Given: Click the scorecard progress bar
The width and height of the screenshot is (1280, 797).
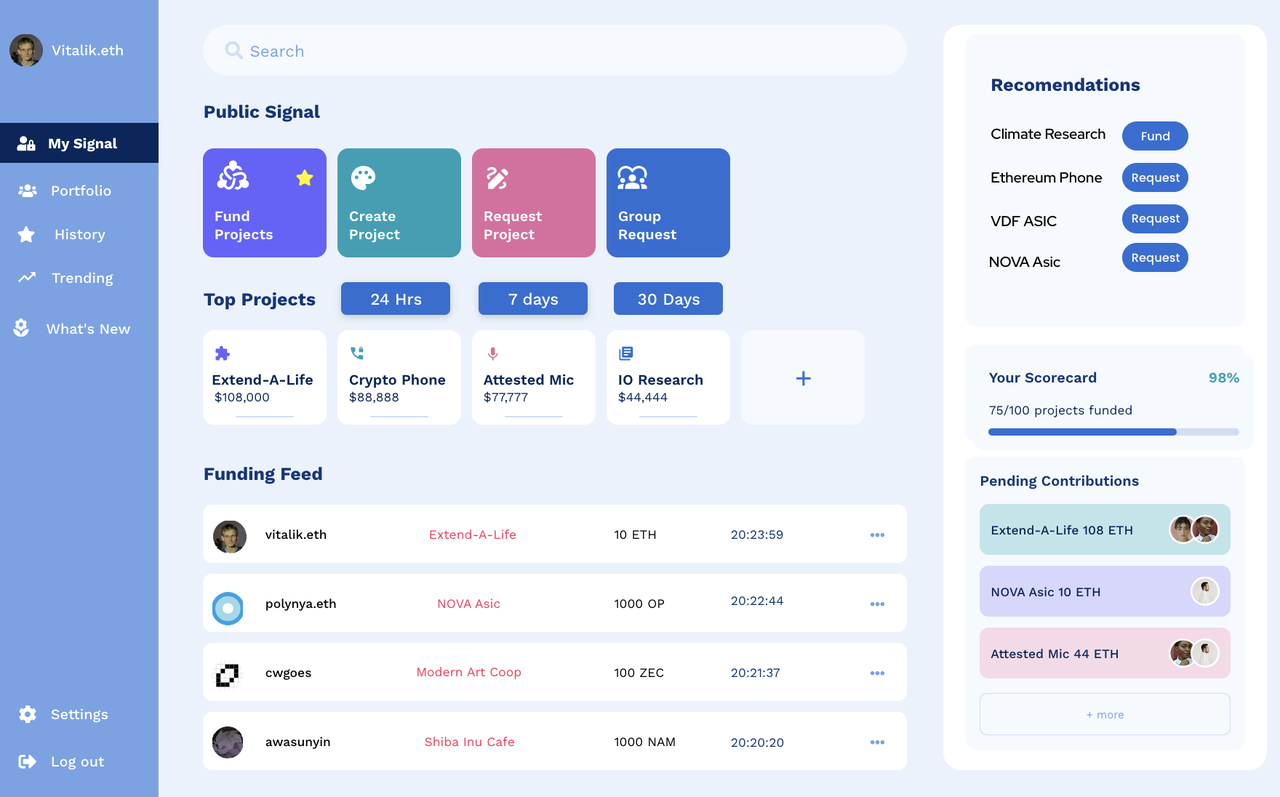Looking at the screenshot, I should [x=1113, y=432].
